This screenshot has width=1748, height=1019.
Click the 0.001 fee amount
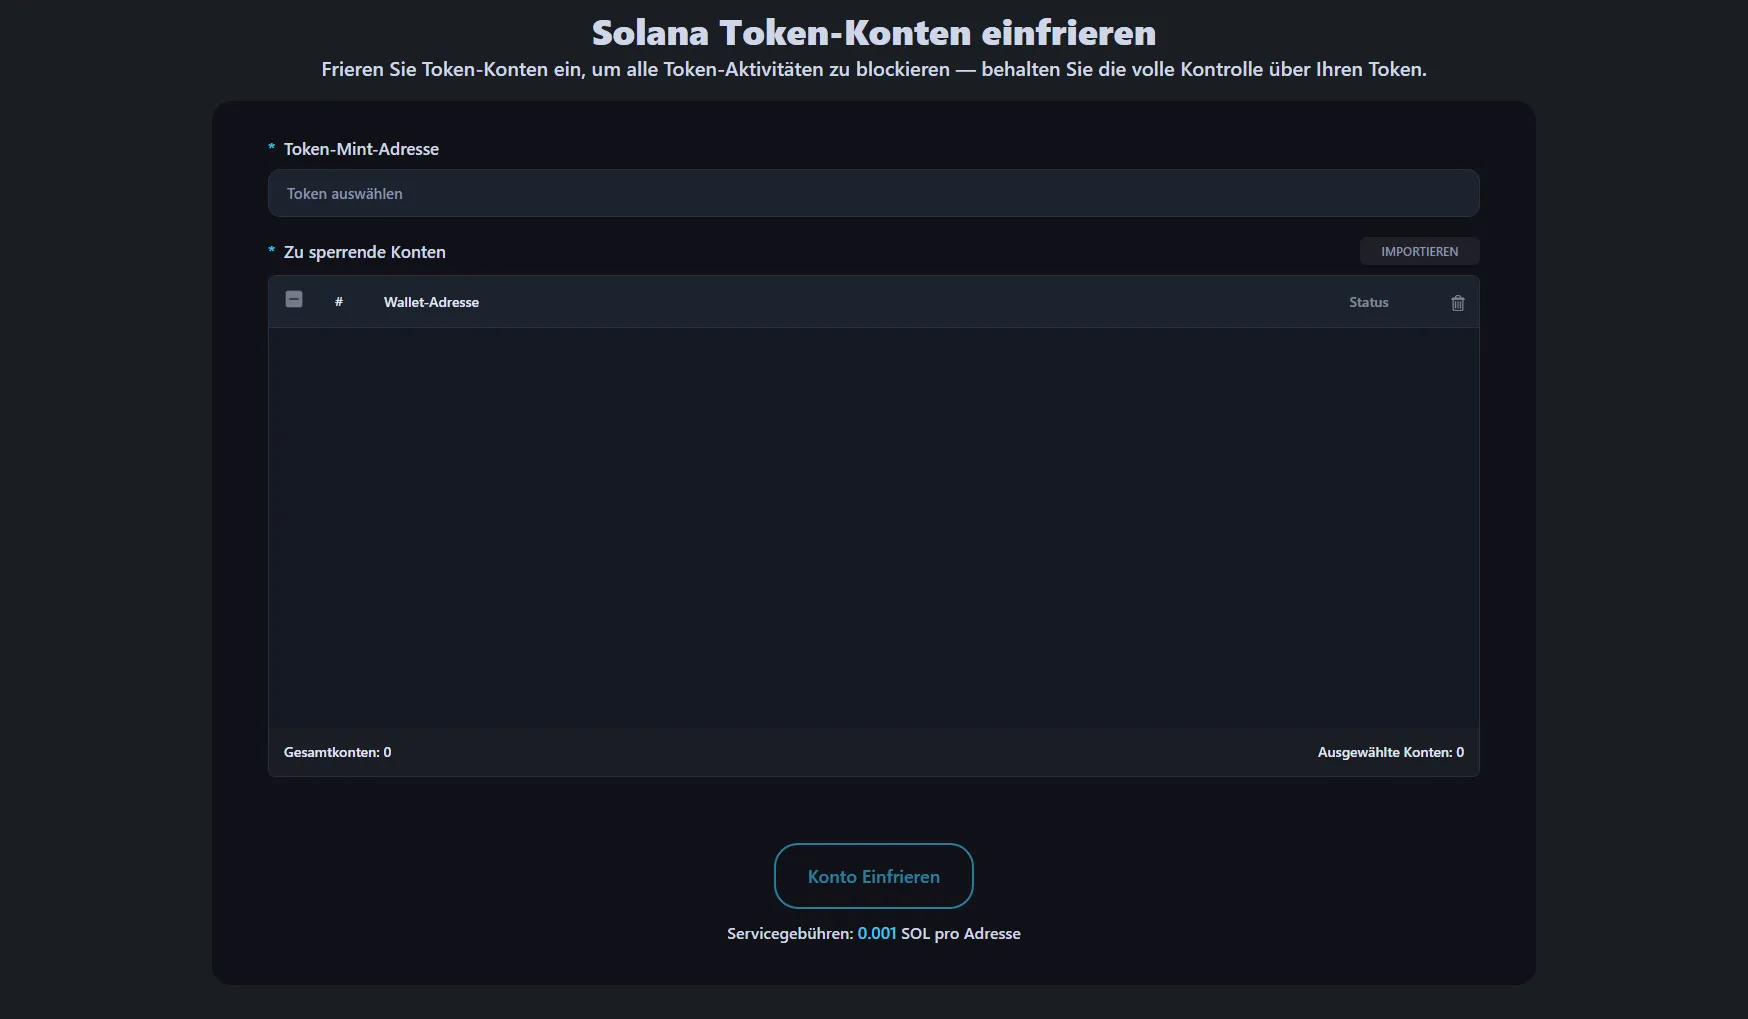(877, 933)
